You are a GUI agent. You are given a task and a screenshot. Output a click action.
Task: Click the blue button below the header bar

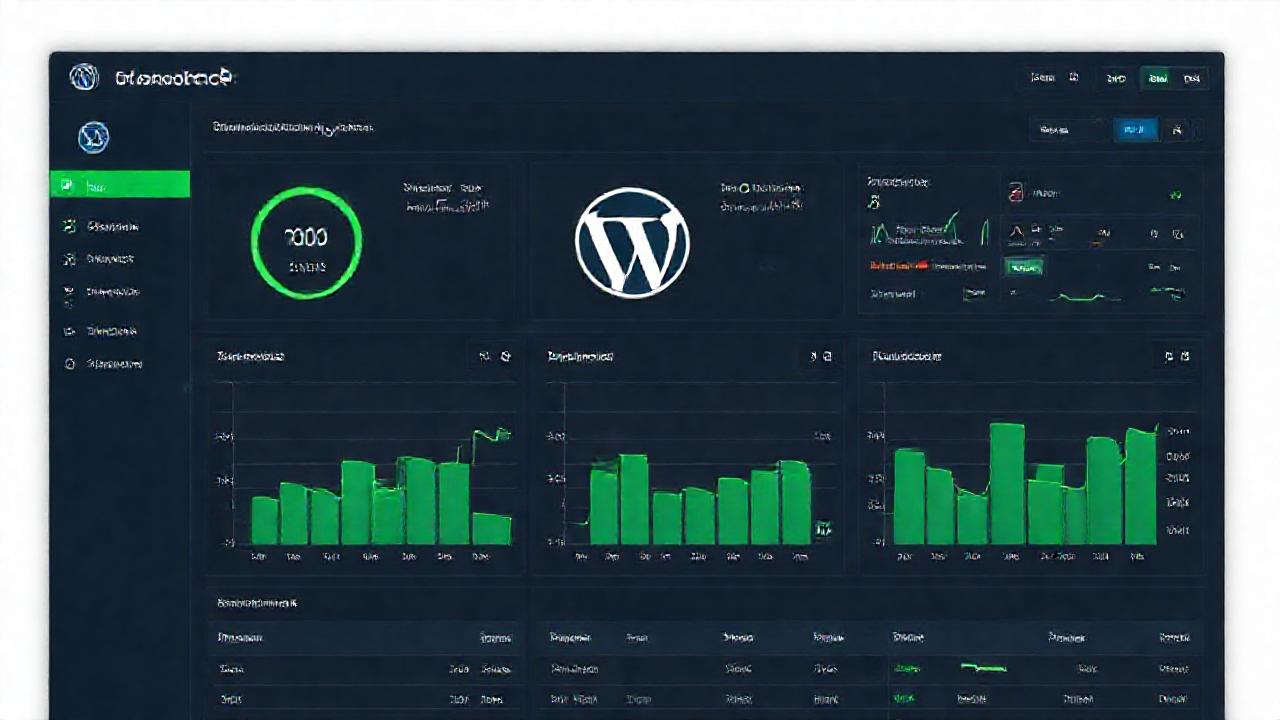[x=1134, y=129]
